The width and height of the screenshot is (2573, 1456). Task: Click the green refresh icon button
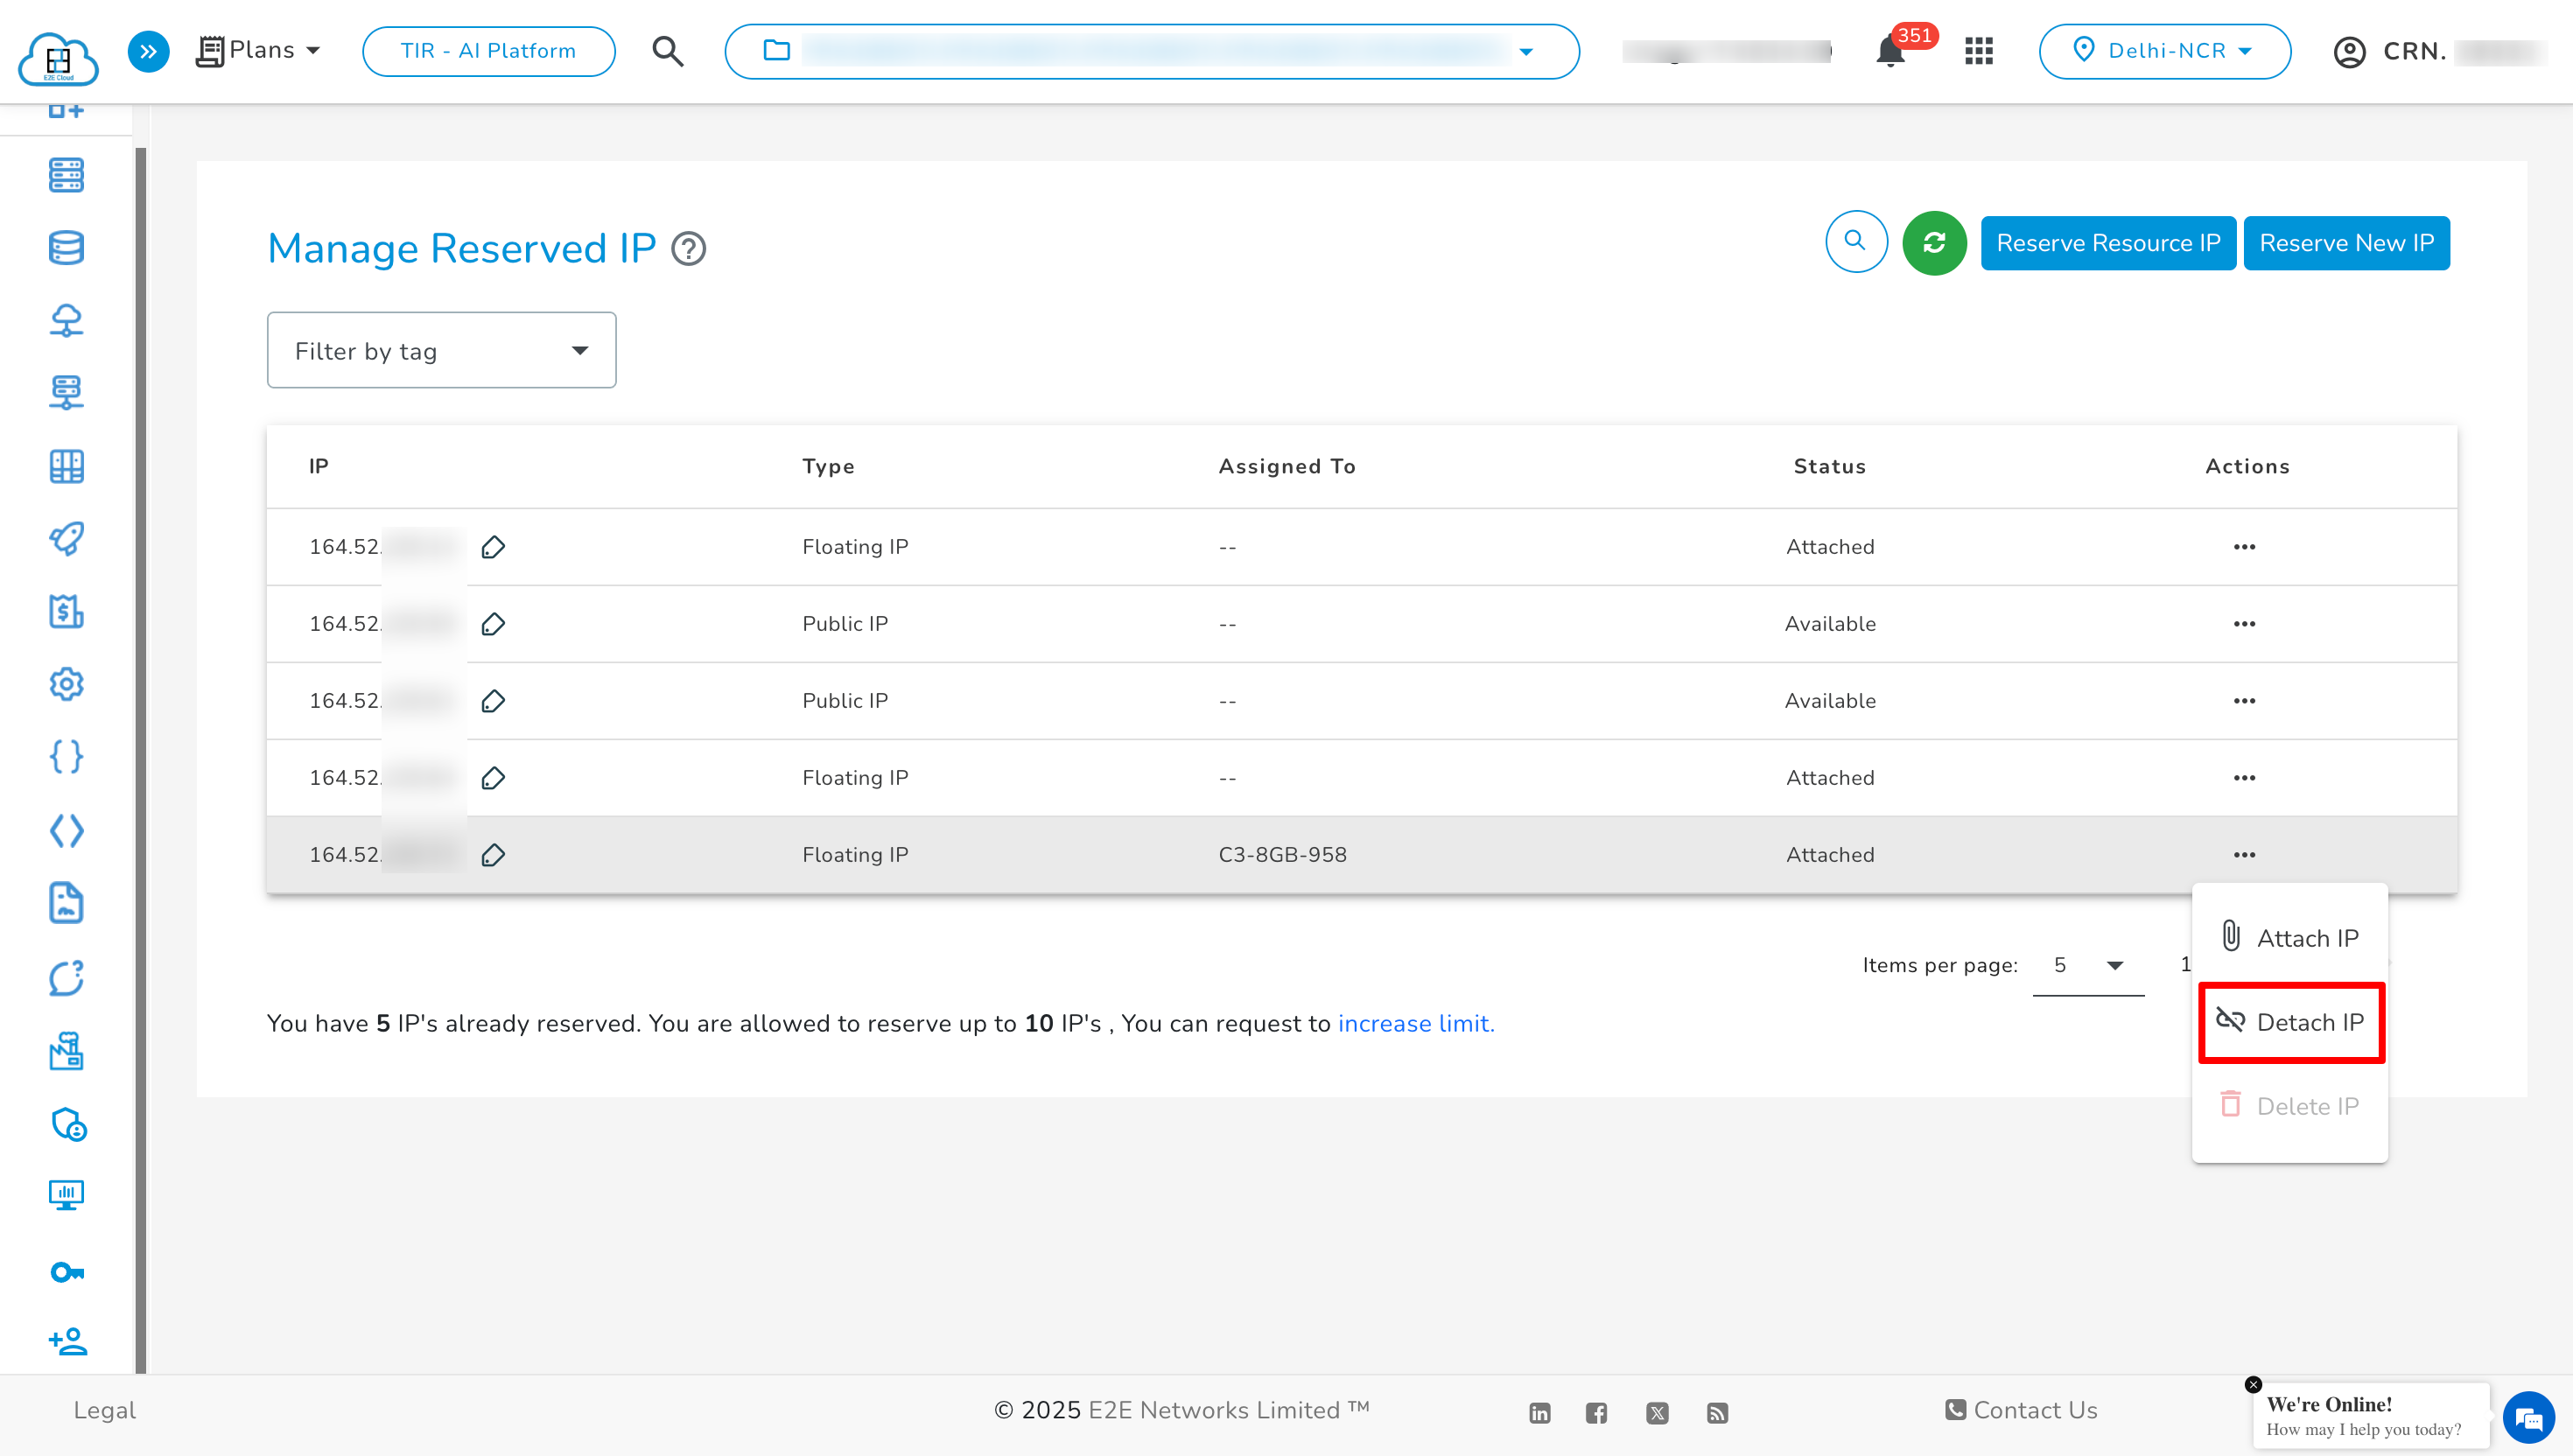[1933, 243]
